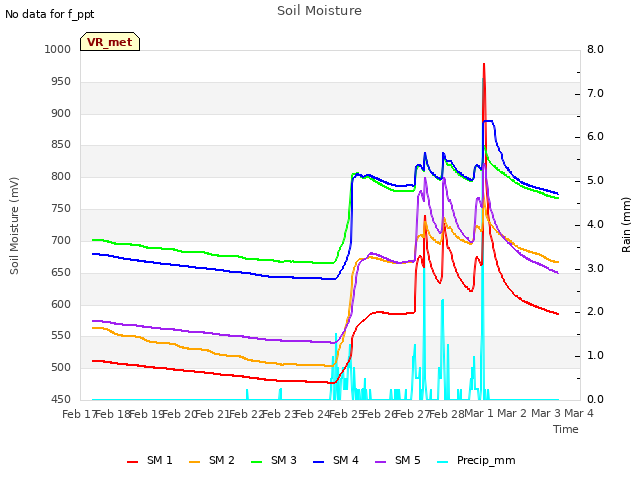Click the Mar 4 x-axis tick label
Viewport: 640px width, 480px height.
coord(579,413)
